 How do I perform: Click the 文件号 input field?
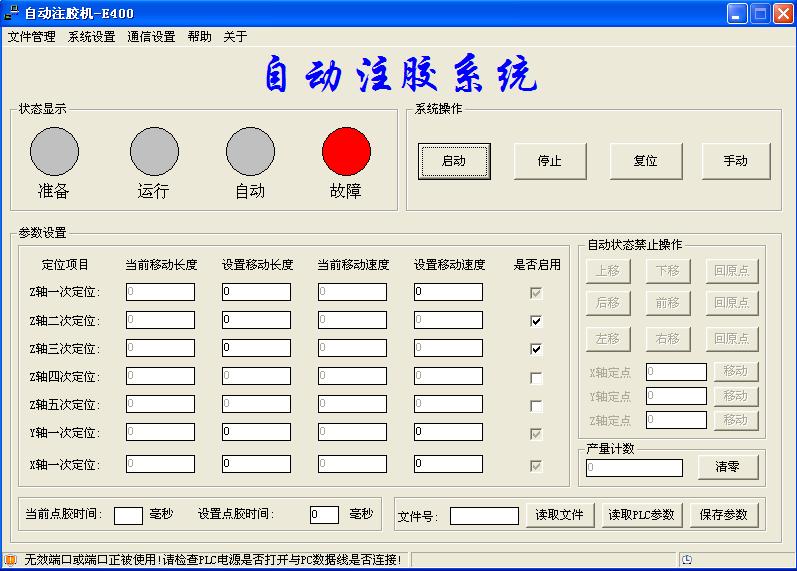tap(484, 516)
